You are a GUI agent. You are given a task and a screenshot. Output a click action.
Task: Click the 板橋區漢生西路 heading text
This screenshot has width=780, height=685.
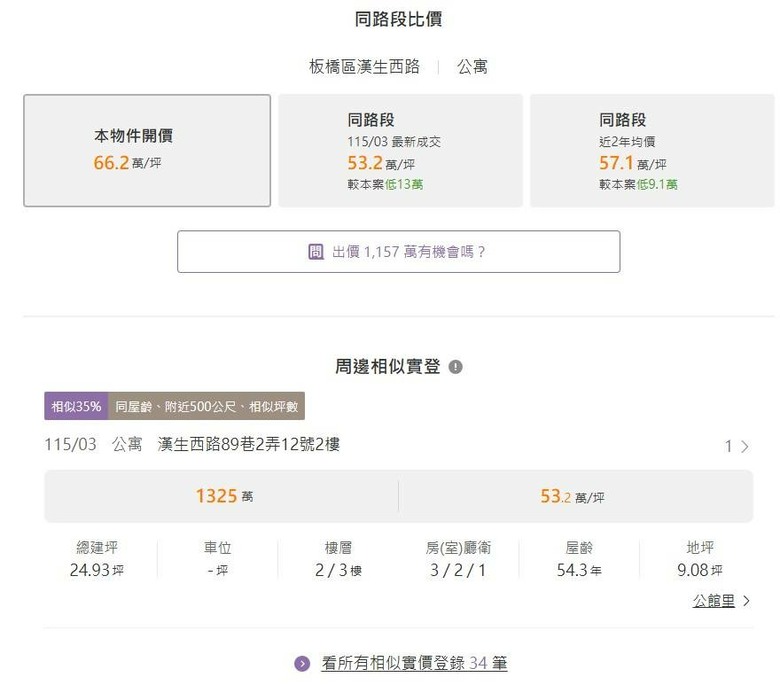coord(364,67)
